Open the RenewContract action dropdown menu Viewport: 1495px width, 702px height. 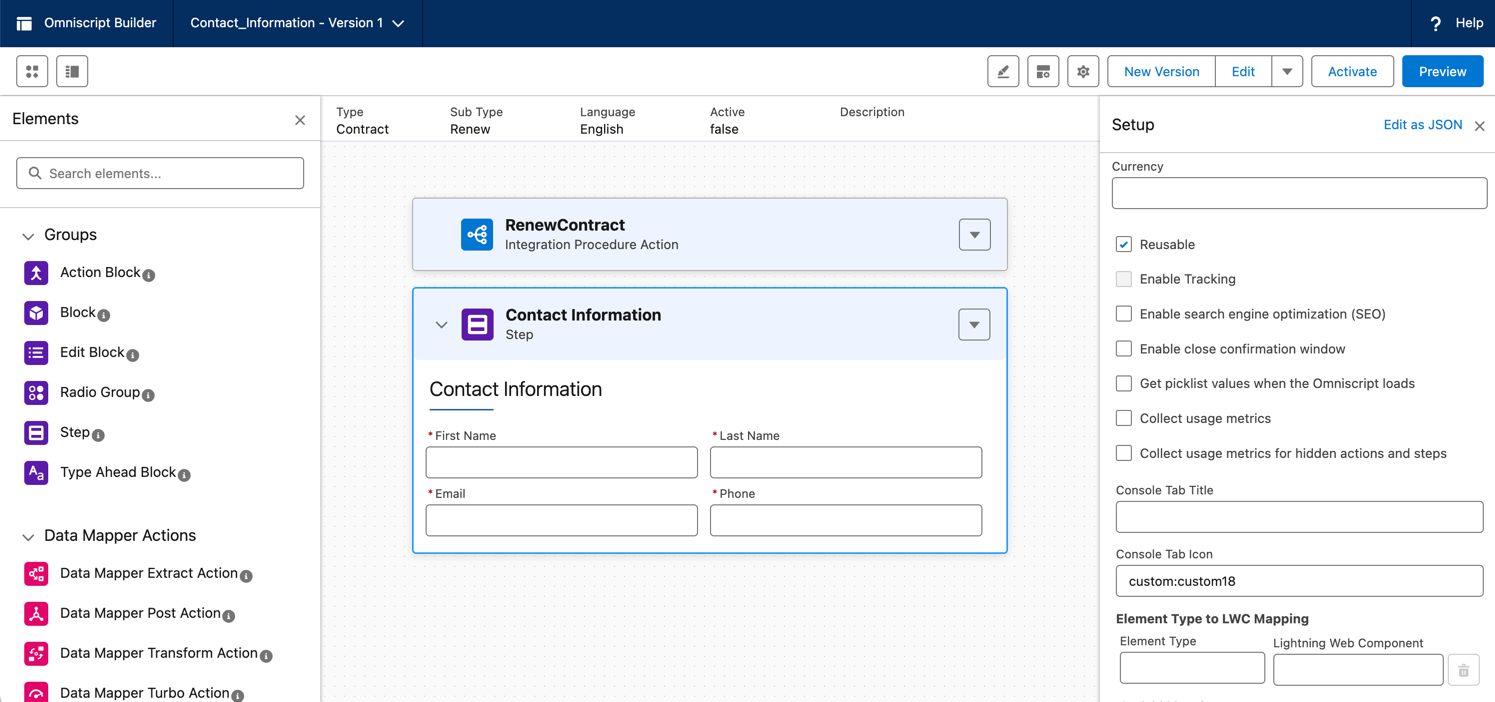click(974, 235)
